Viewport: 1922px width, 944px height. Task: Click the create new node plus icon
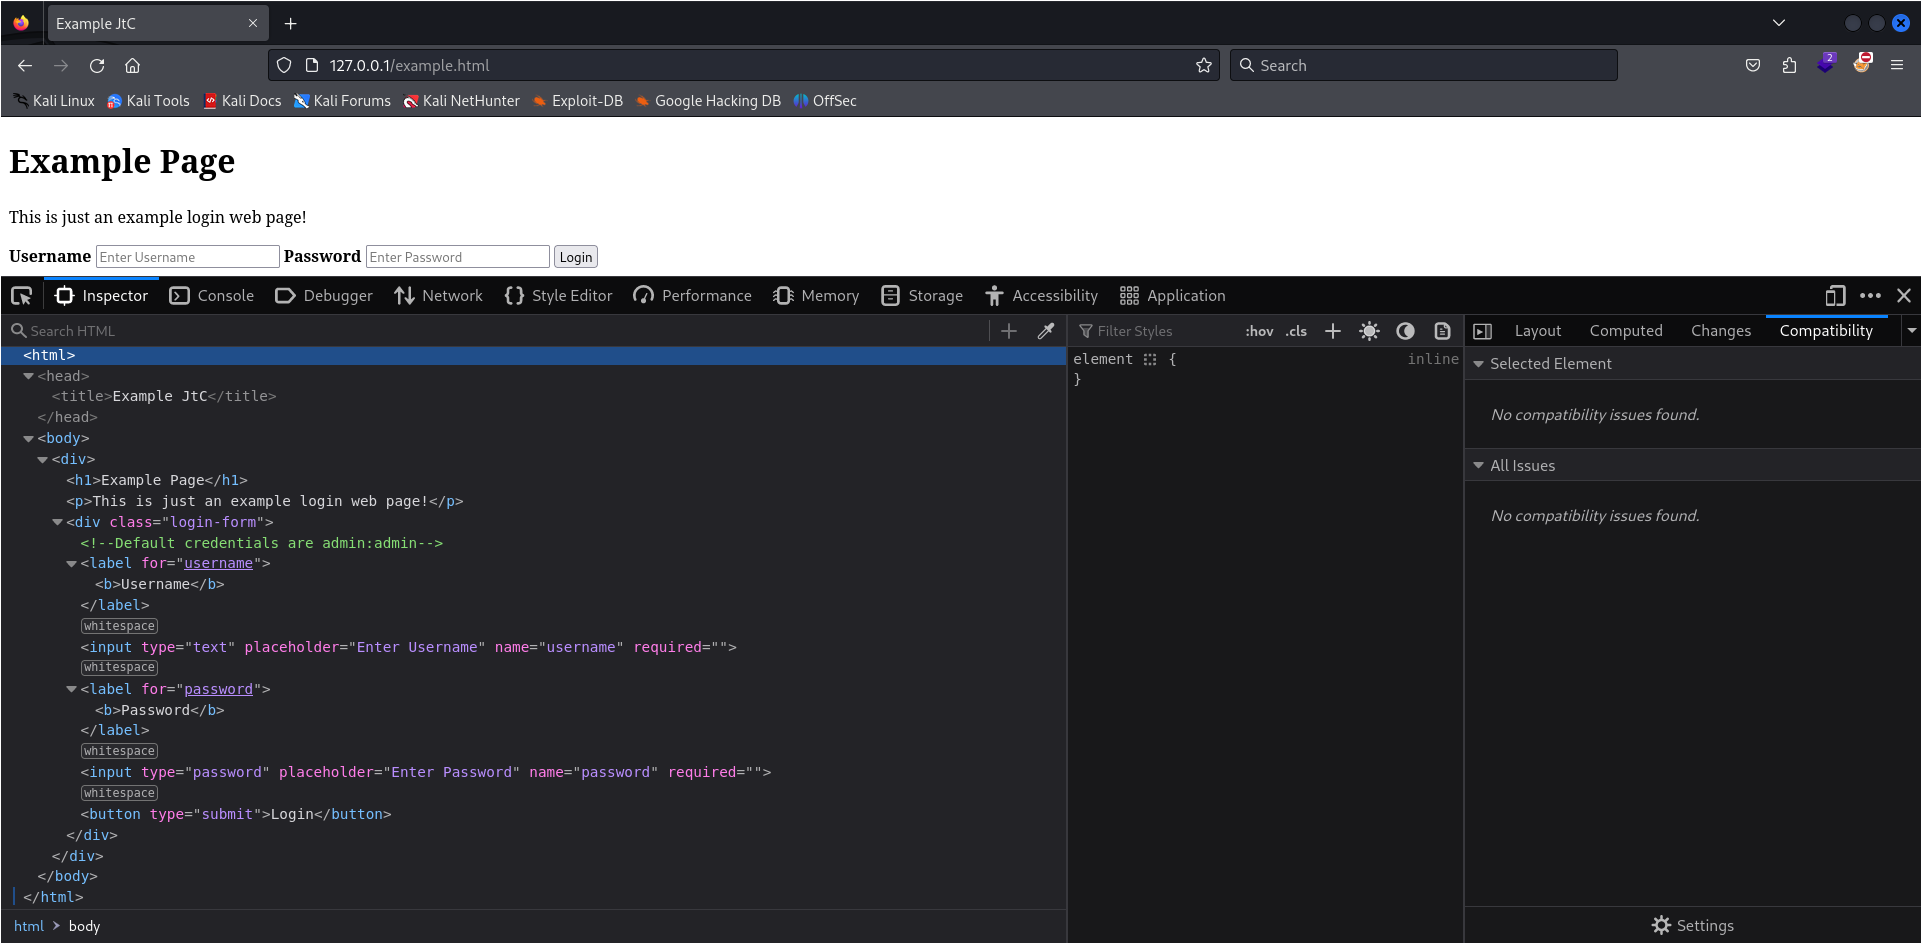[x=1009, y=331]
